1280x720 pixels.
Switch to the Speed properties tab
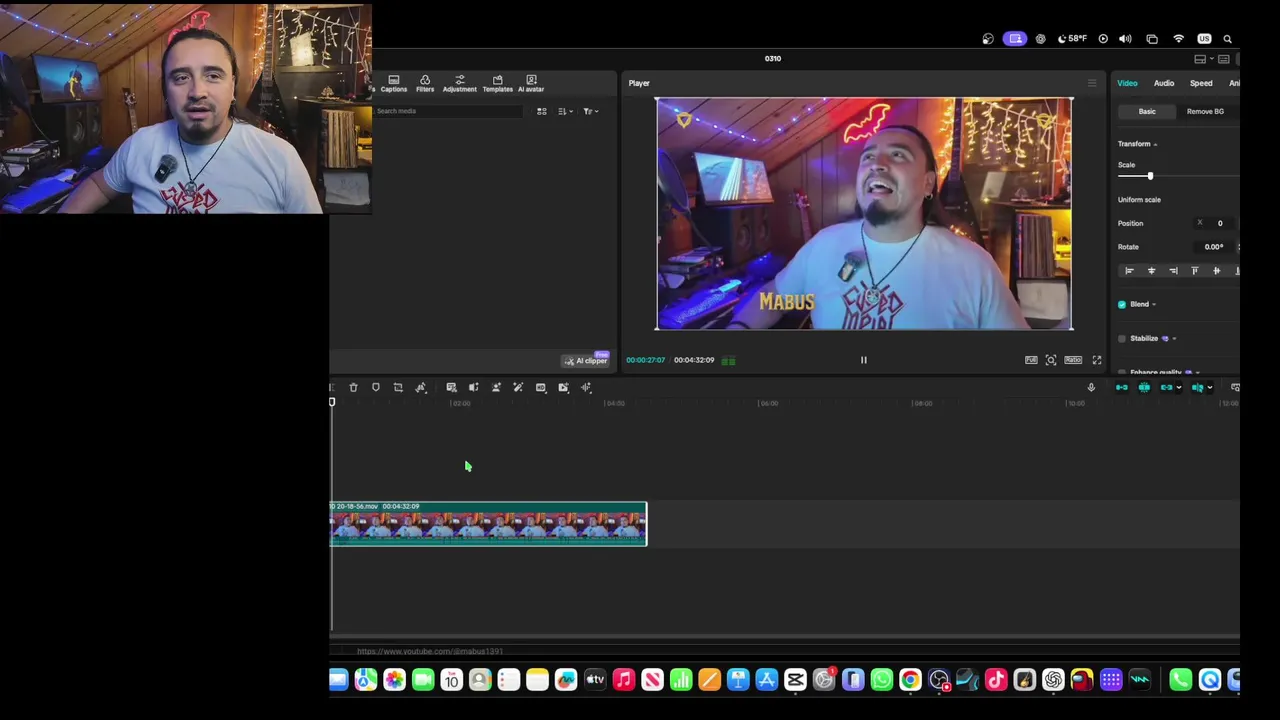[x=1201, y=83]
